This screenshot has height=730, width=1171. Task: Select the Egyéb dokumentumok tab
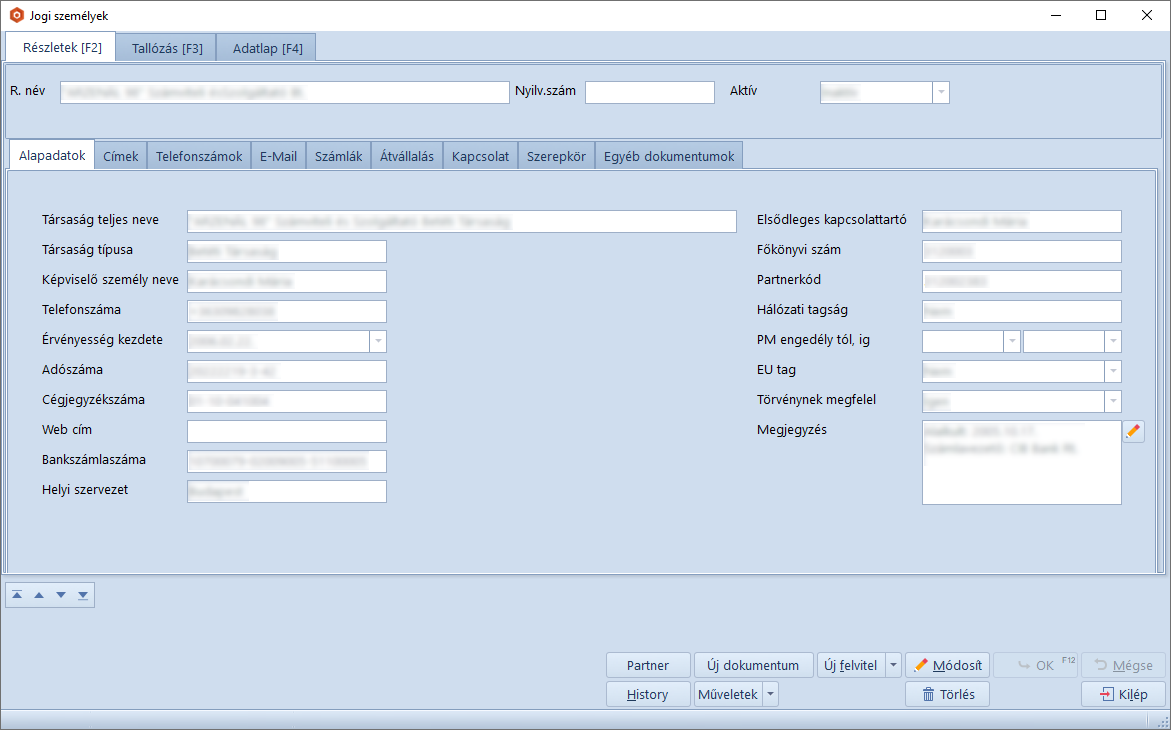click(669, 156)
